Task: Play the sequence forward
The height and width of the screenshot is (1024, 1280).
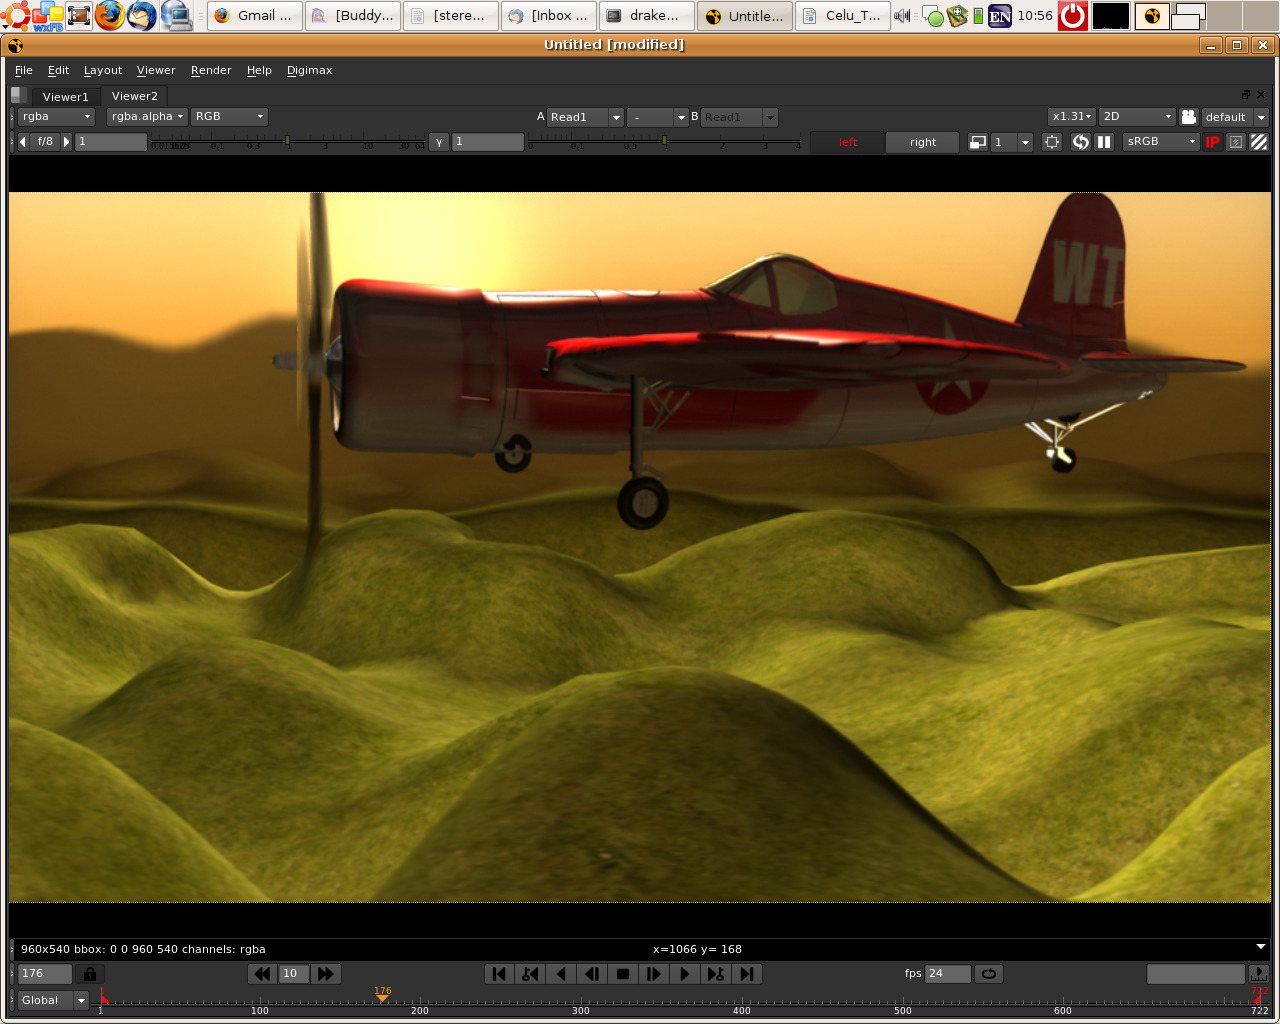Action: (x=685, y=974)
